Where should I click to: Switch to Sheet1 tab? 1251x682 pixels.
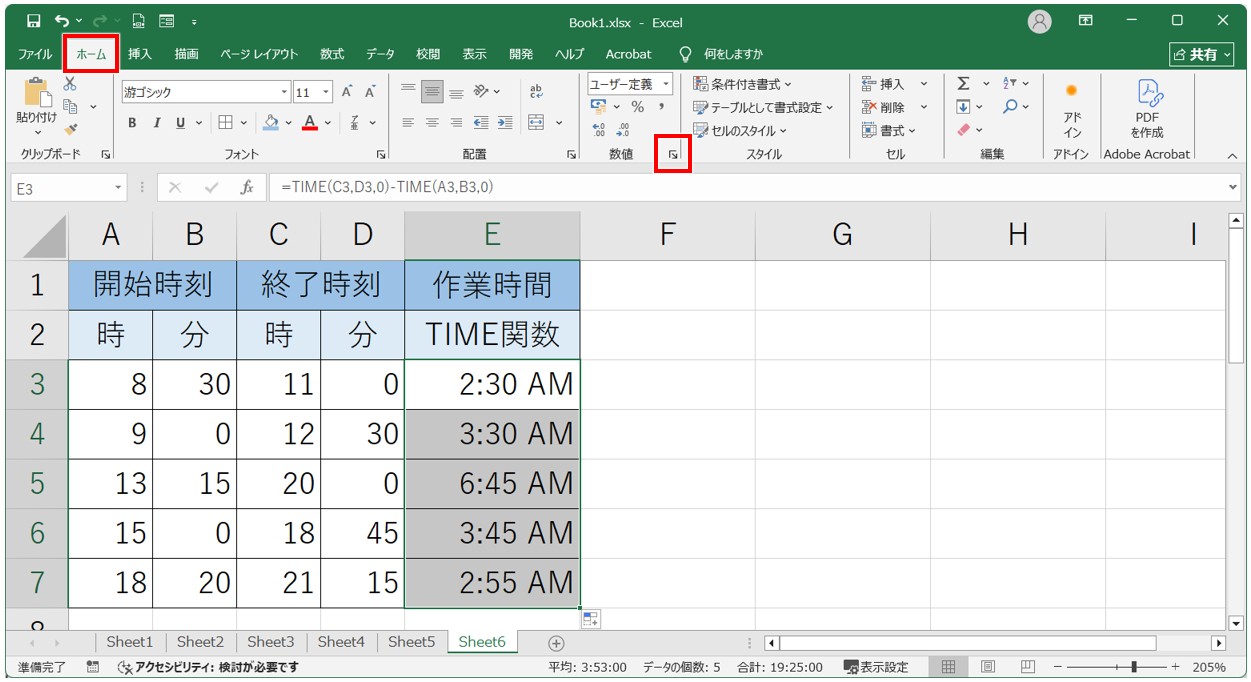tap(130, 643)
